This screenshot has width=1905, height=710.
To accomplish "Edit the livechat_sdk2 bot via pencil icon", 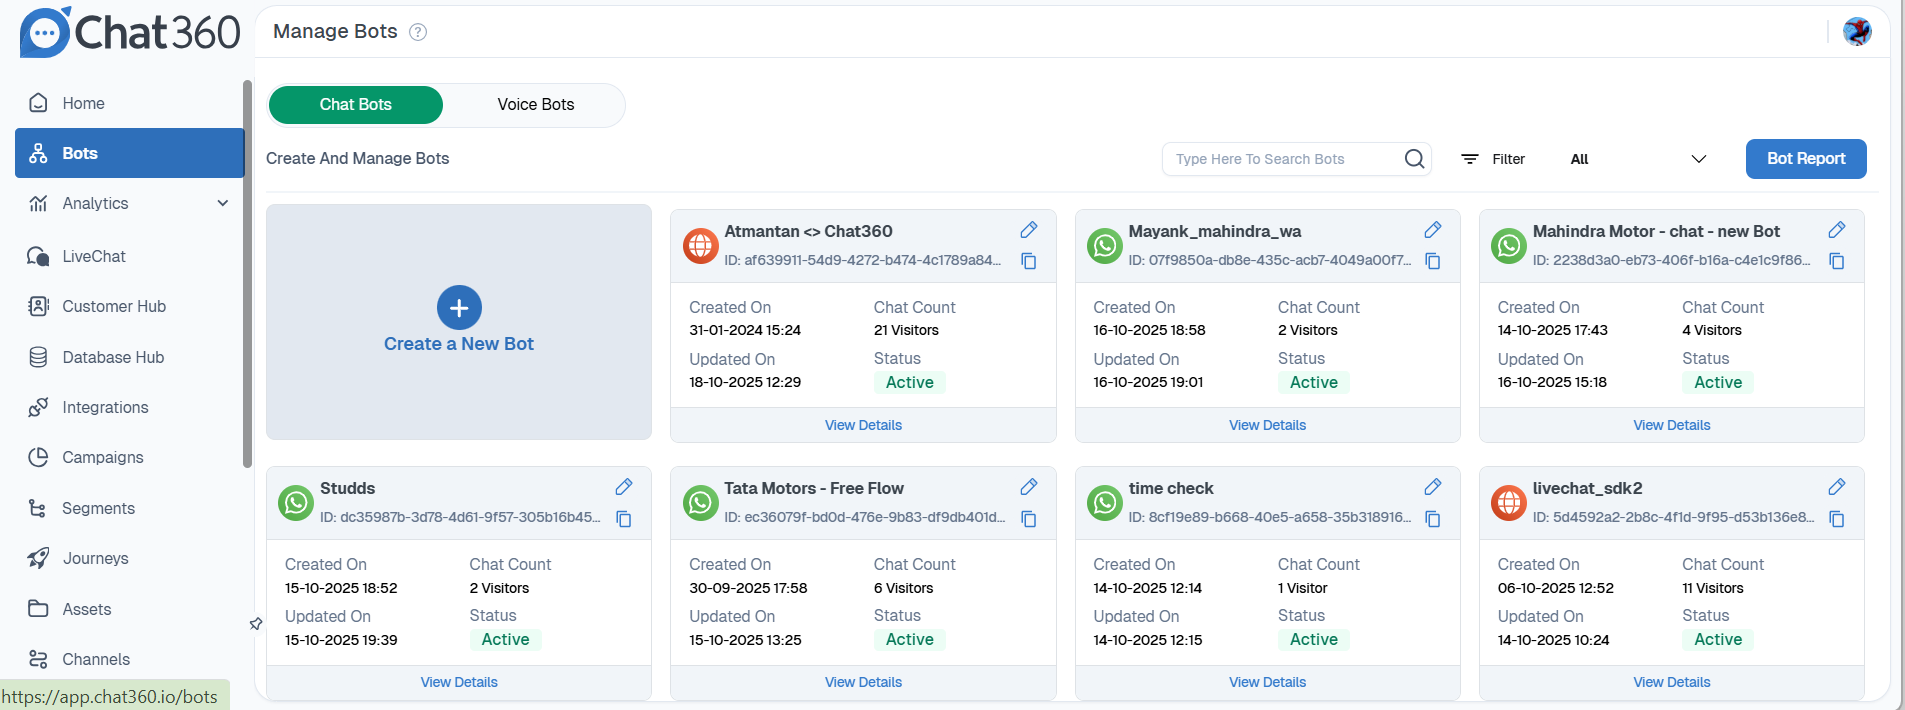I will (x=1836, y=487).
